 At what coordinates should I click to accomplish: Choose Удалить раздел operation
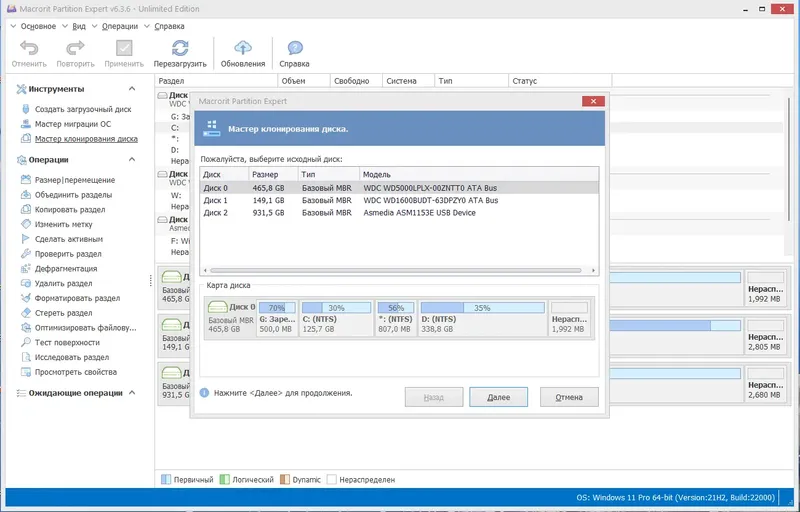click(63, 284)
